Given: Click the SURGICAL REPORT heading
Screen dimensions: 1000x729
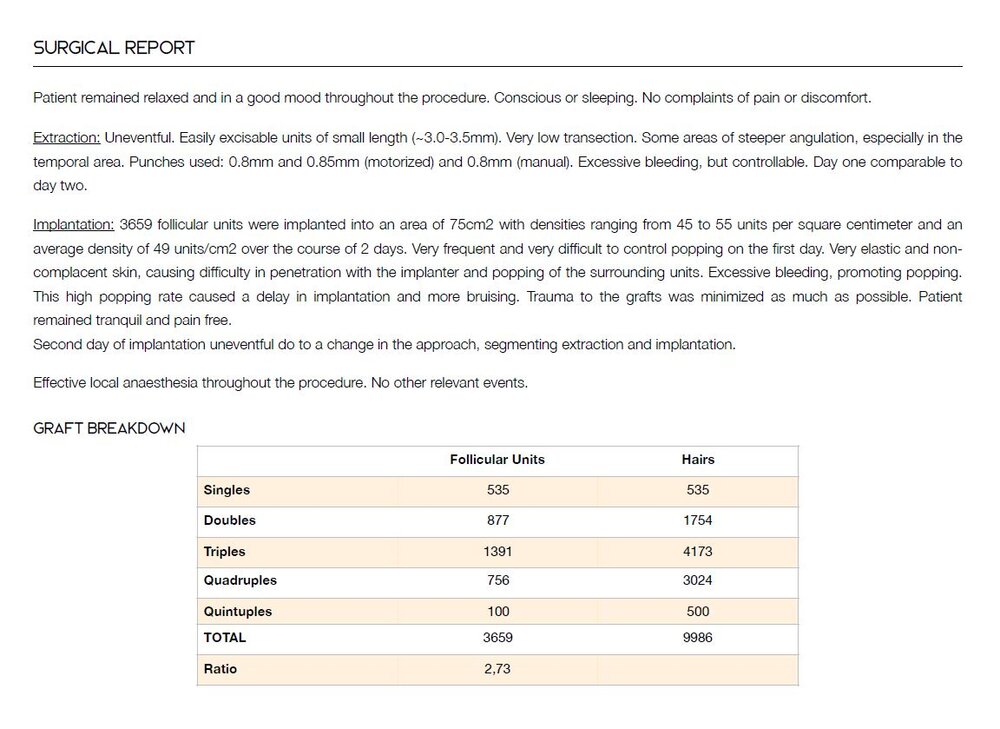Looking at the screenshot, I should click(114, 47).
